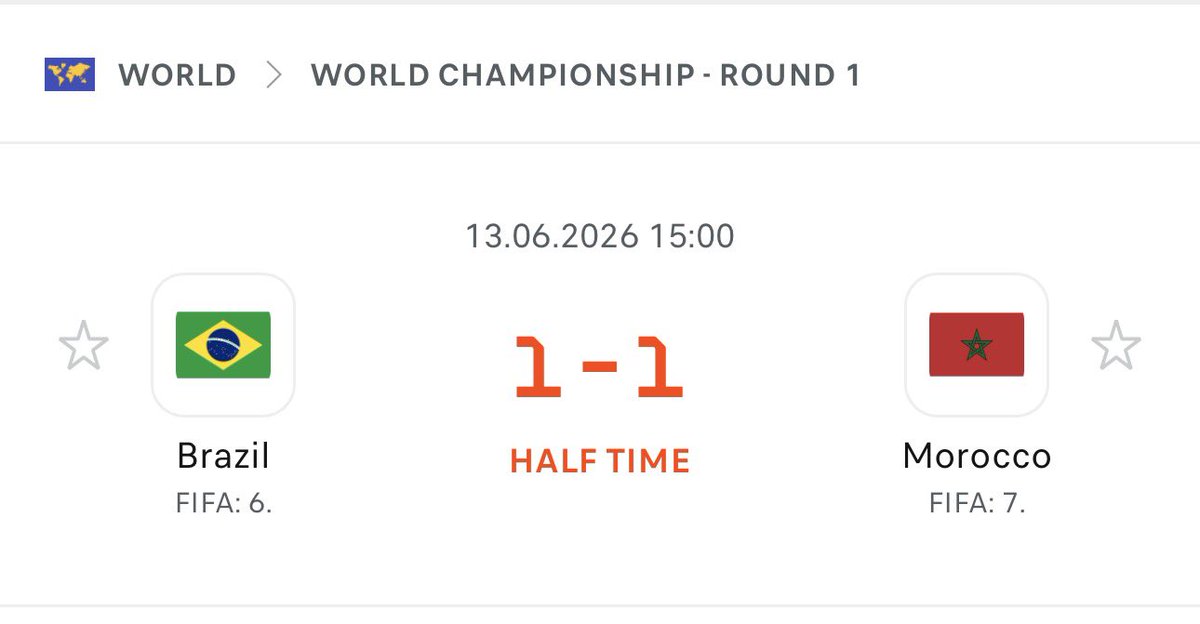This screenshot has height=624, width=1200.
Task: Toggle favorite star next to Morocco
Action: pyautogui.click(x=1115, y=346)
